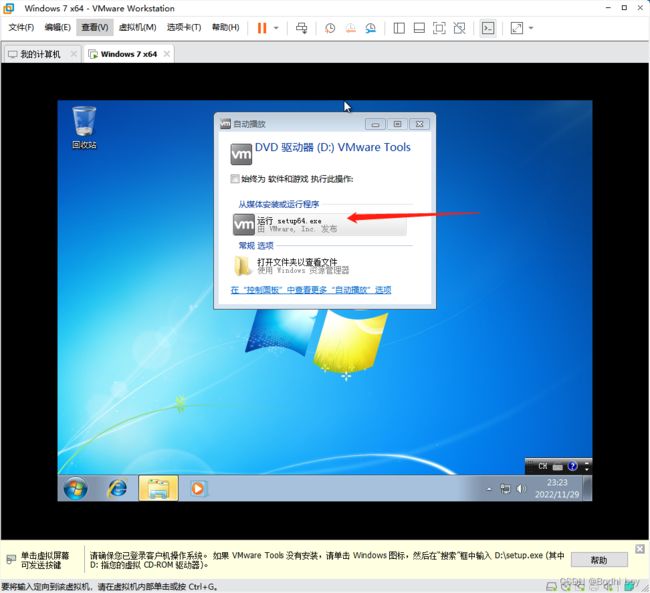Check the 始终为软件和游戏执行此操作 checkbox
This screenshot has width=650, height=593.
click(235, 179)
